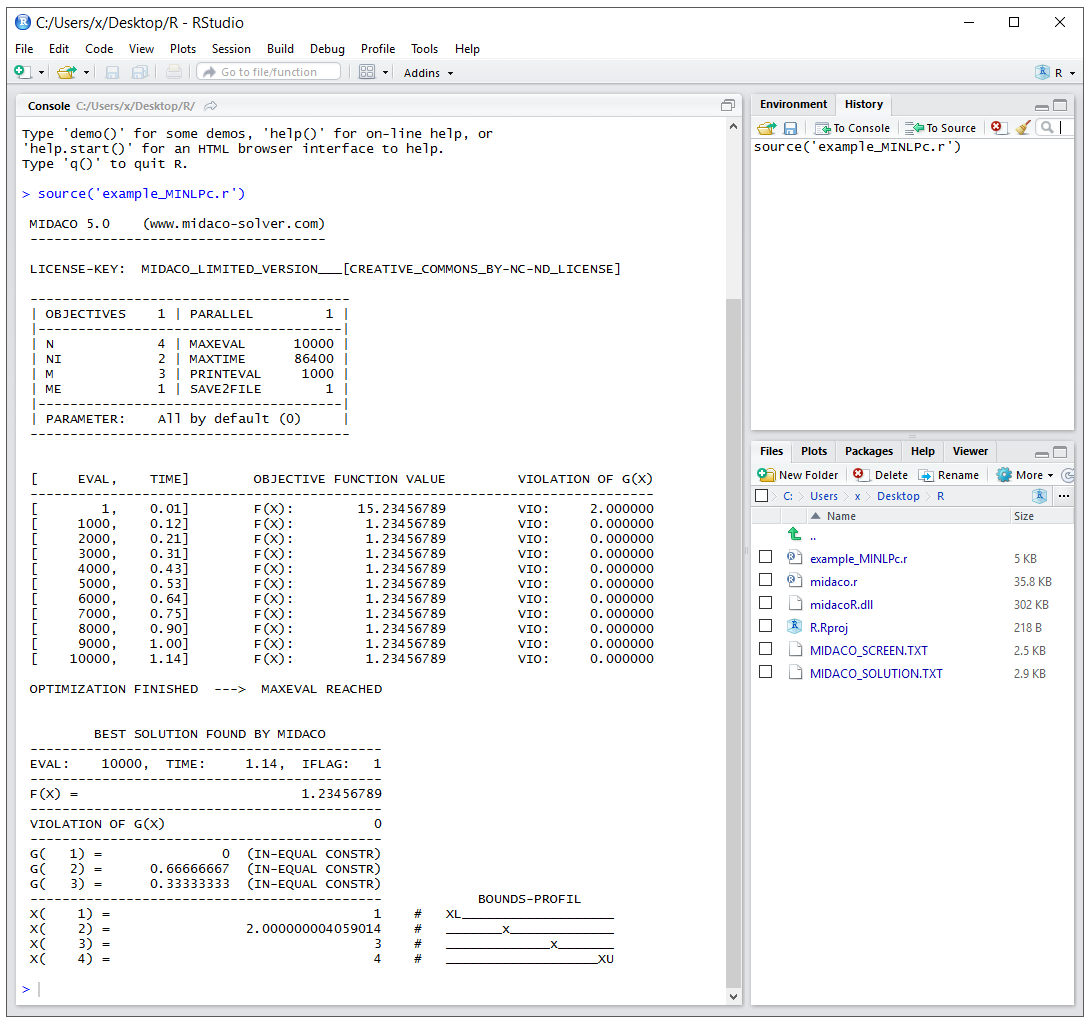Select the source('example_MINLPc.r') history entry

click(857, 147)
